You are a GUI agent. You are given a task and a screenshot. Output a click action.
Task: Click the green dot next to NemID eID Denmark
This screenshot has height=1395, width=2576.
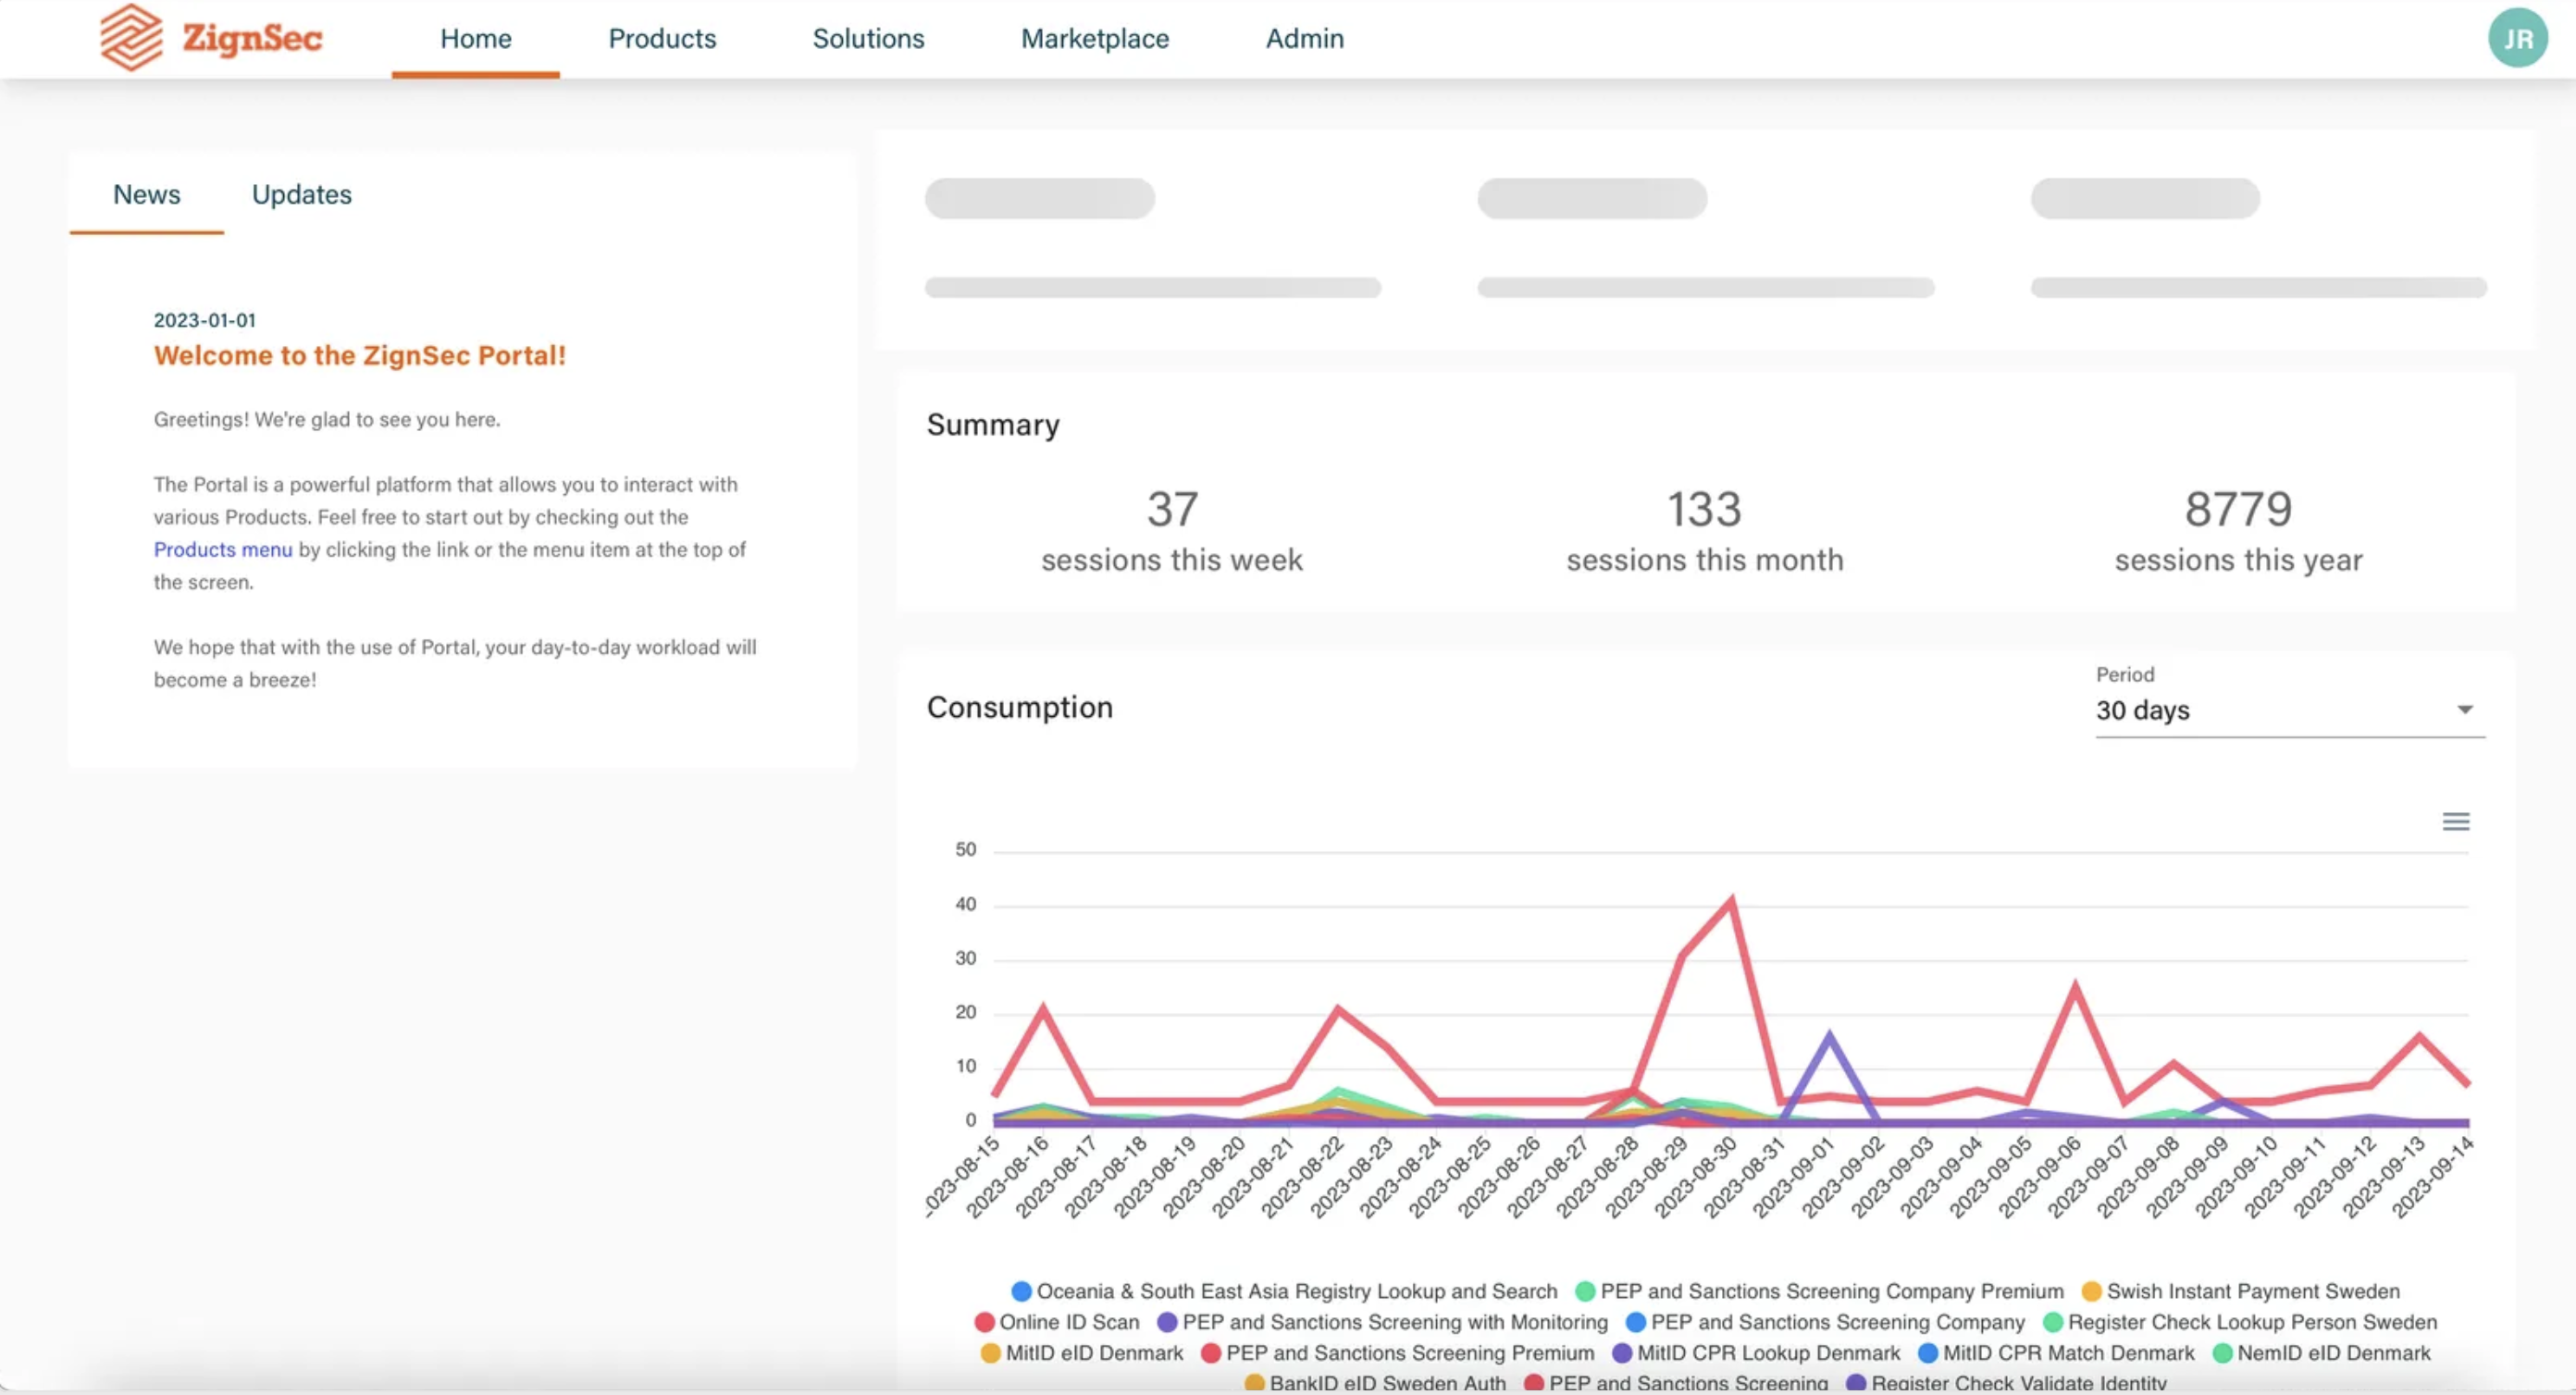coord(2224,1352)
